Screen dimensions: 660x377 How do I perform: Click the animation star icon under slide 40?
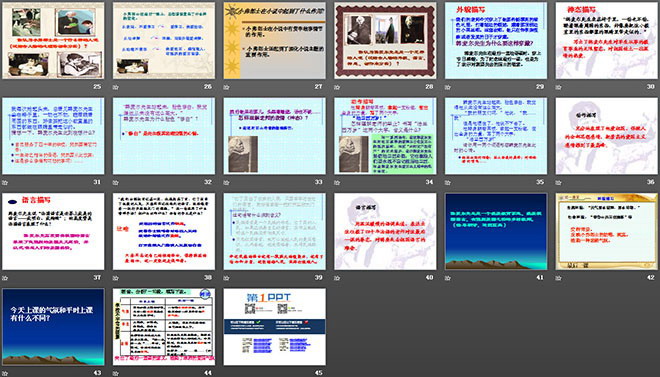click(x=337, y=278)
